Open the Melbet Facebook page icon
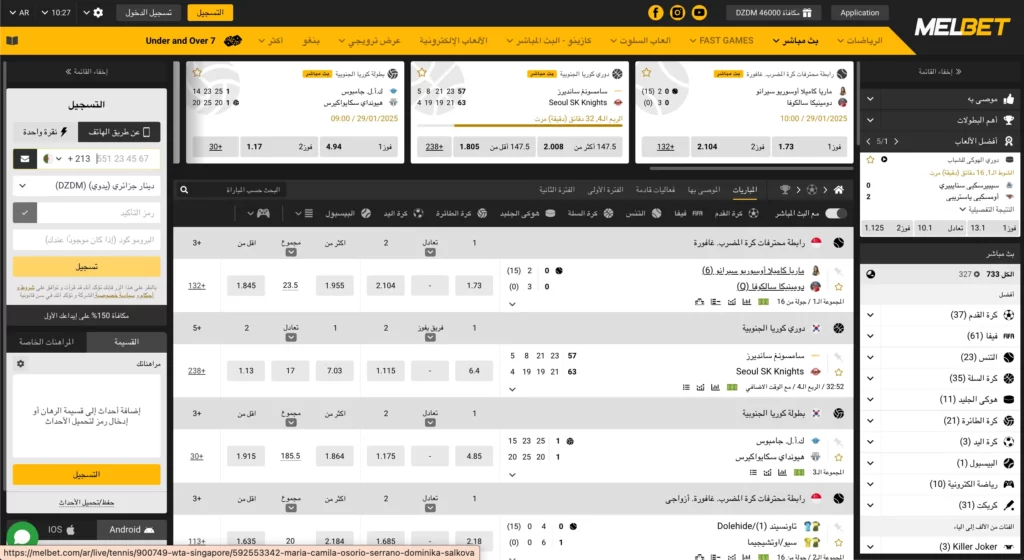 pos(655,12)
